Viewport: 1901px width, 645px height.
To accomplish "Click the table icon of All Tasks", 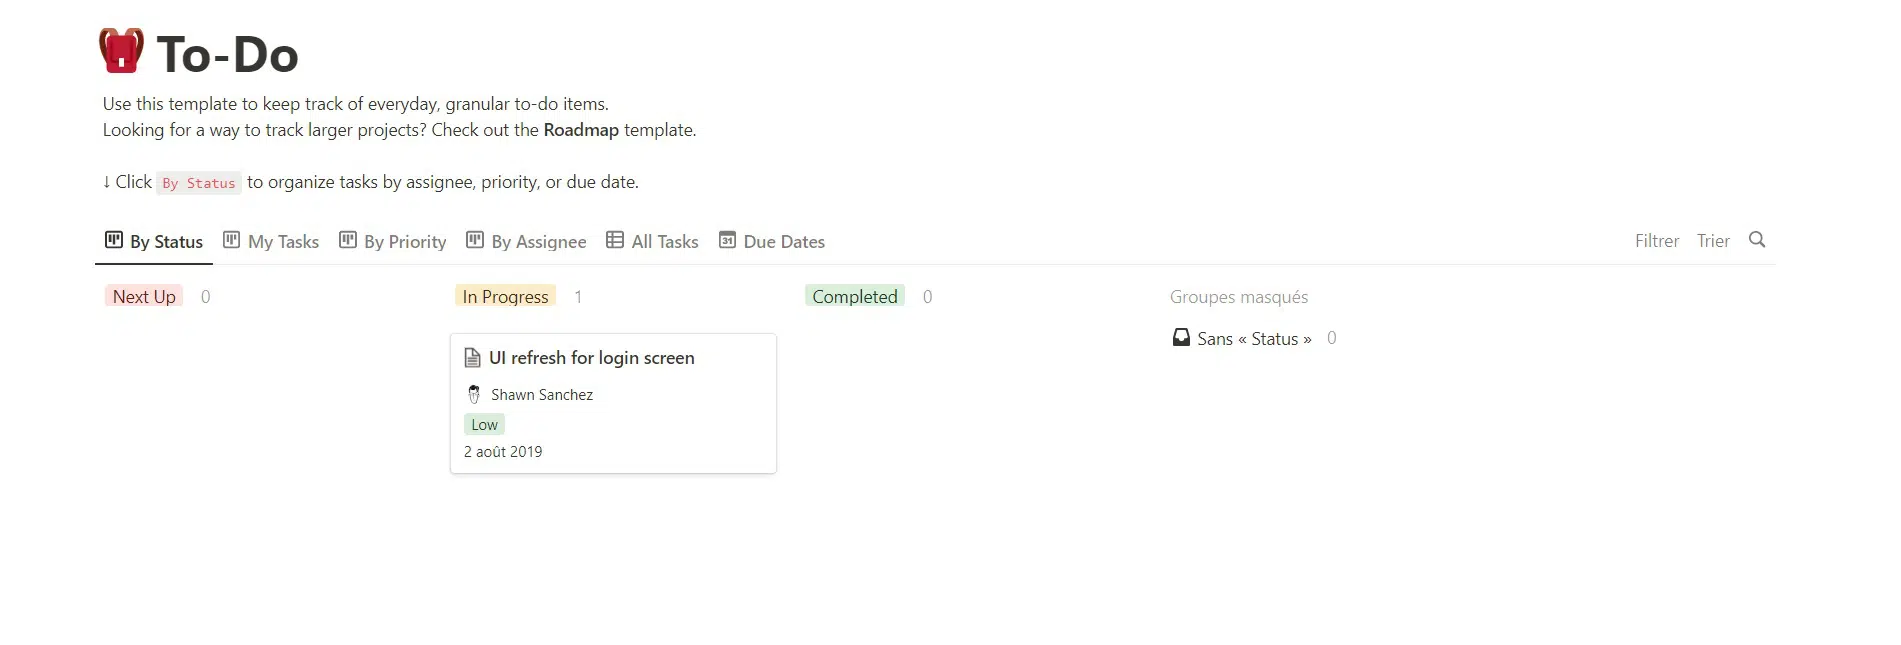I will click(615, 241).
